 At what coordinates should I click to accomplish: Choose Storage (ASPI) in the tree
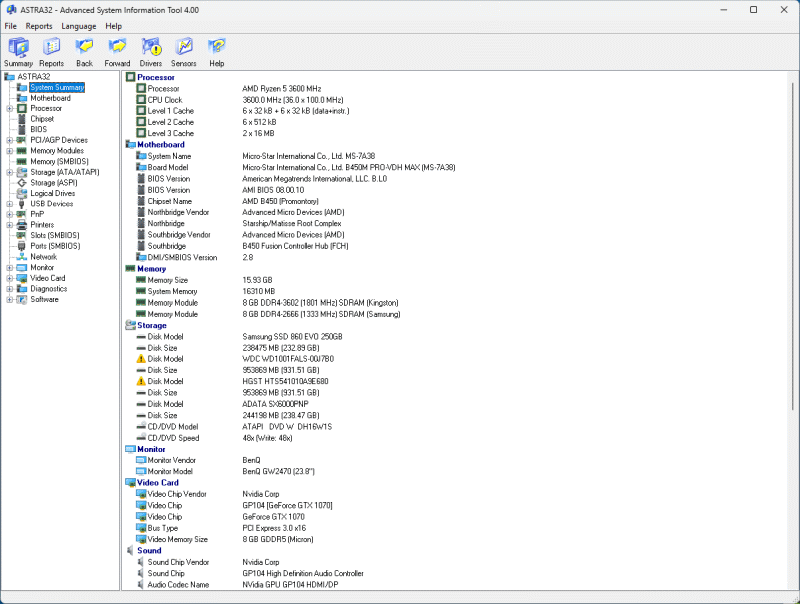53,183
